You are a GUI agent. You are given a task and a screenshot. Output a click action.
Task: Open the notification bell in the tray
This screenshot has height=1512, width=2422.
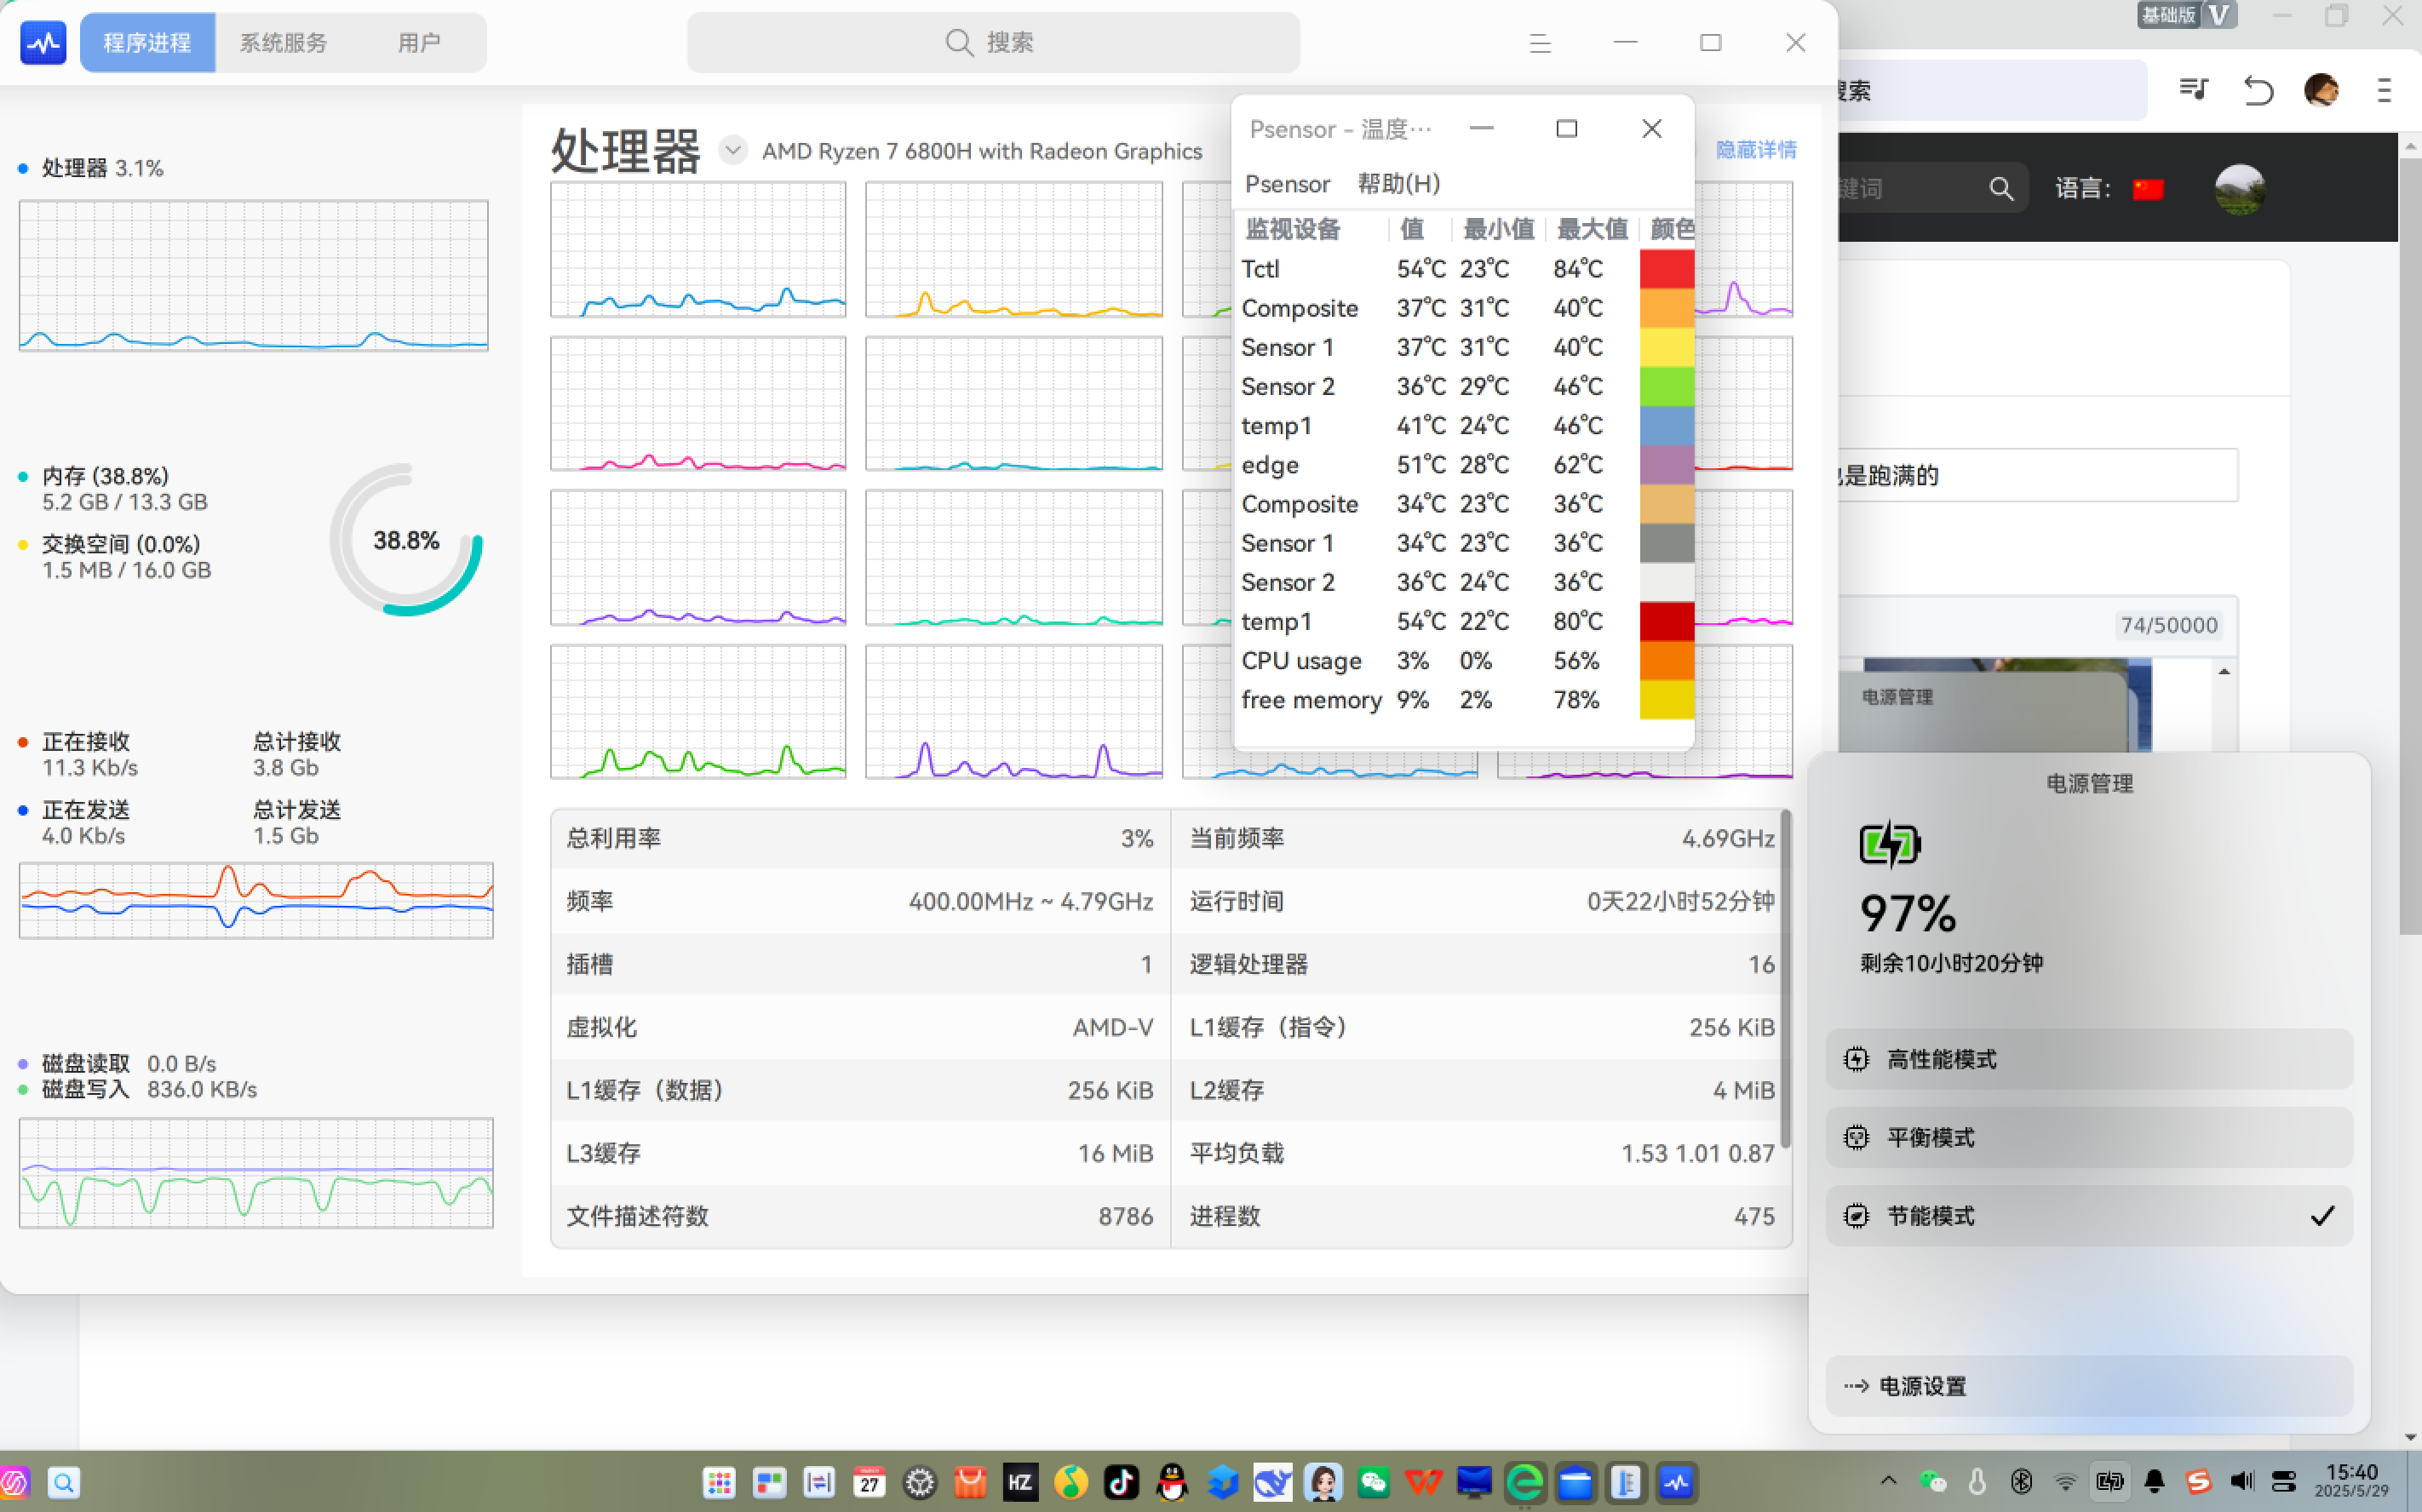(2154, 1481)
